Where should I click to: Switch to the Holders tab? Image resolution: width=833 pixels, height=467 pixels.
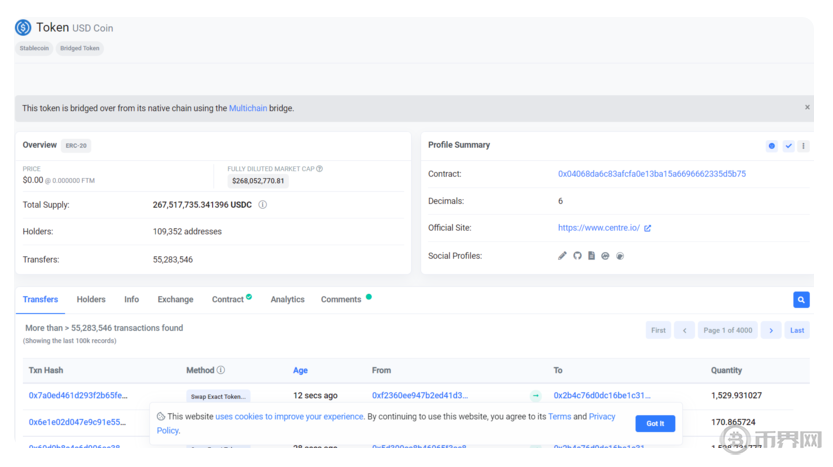[x=91, y=299]
